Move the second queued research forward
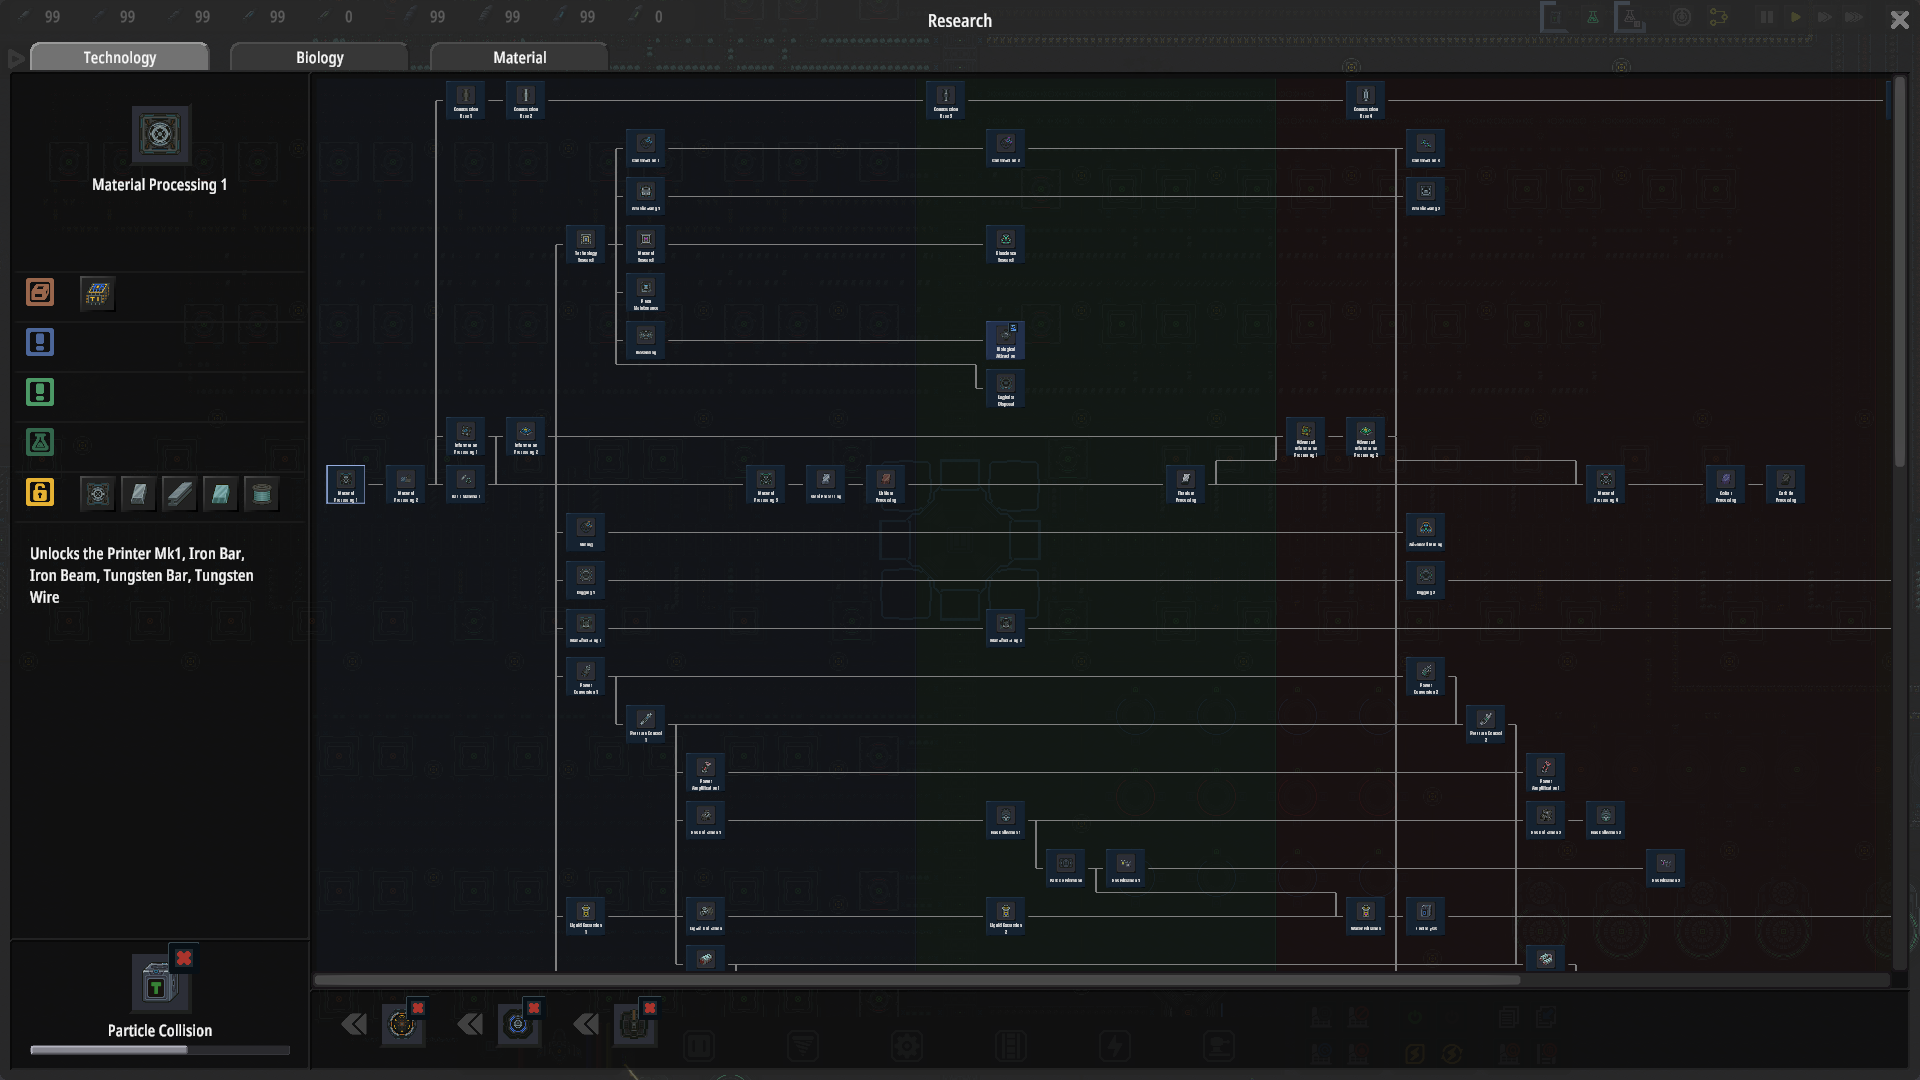 pos(470,1024)
